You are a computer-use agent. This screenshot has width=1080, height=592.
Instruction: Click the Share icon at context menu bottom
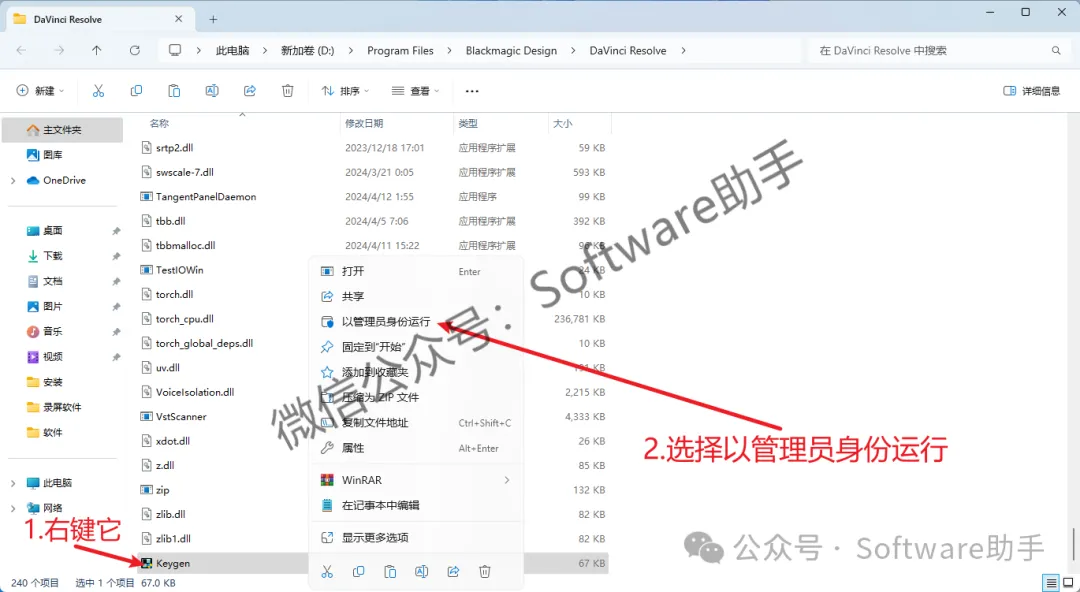pos(453,571)
